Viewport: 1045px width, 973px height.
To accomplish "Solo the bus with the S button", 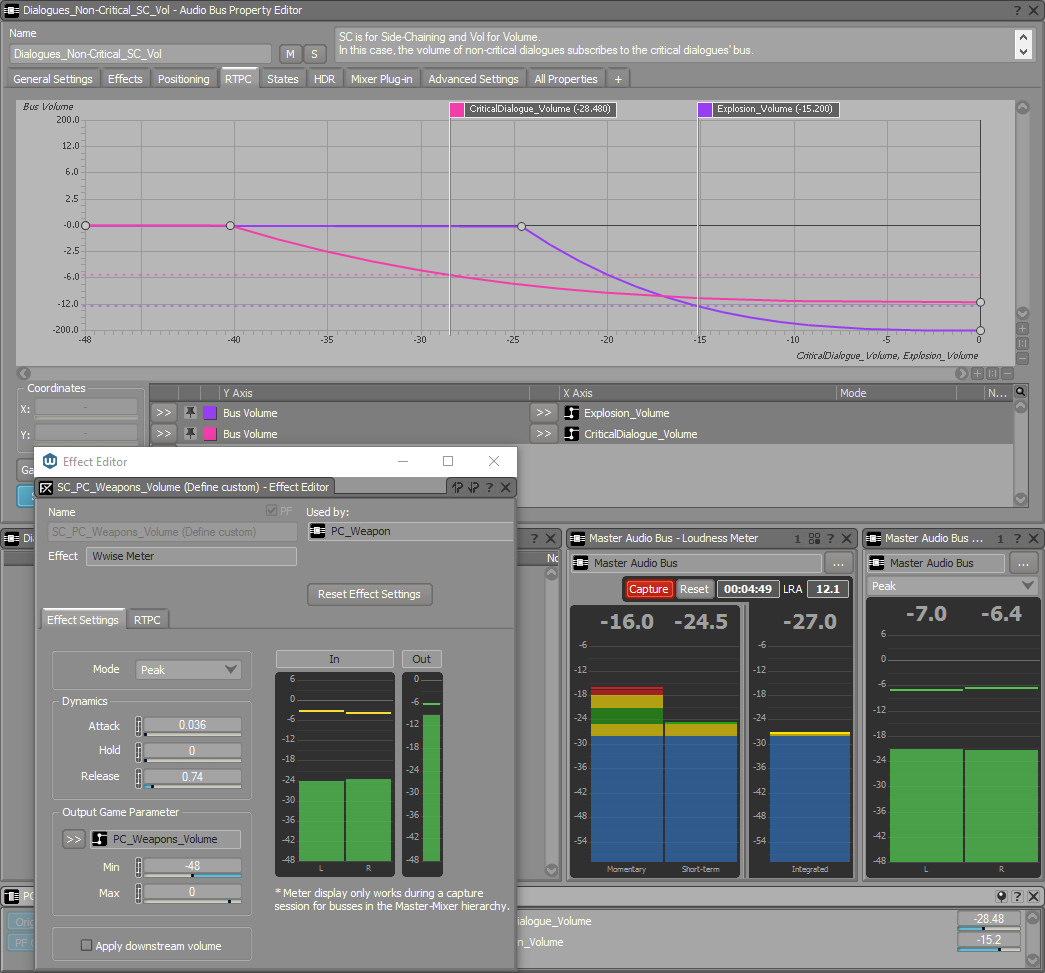I will click(x=315, y=54).
